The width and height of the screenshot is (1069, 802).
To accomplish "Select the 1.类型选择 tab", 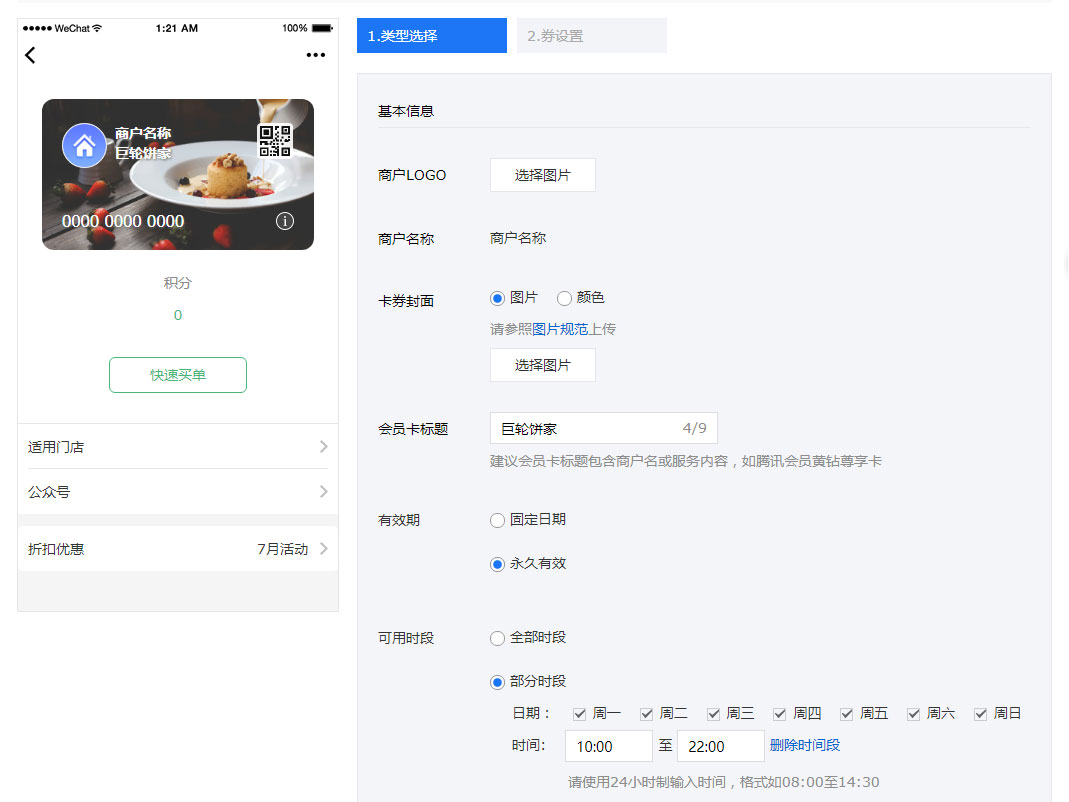I will [431, 36].
